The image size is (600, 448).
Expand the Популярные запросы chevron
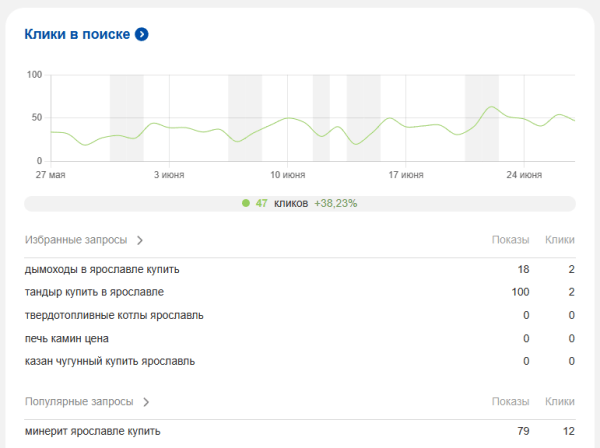[146, 402]
